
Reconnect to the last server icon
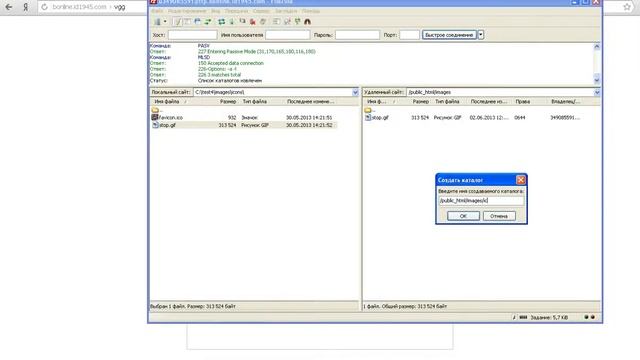(263, 22)
